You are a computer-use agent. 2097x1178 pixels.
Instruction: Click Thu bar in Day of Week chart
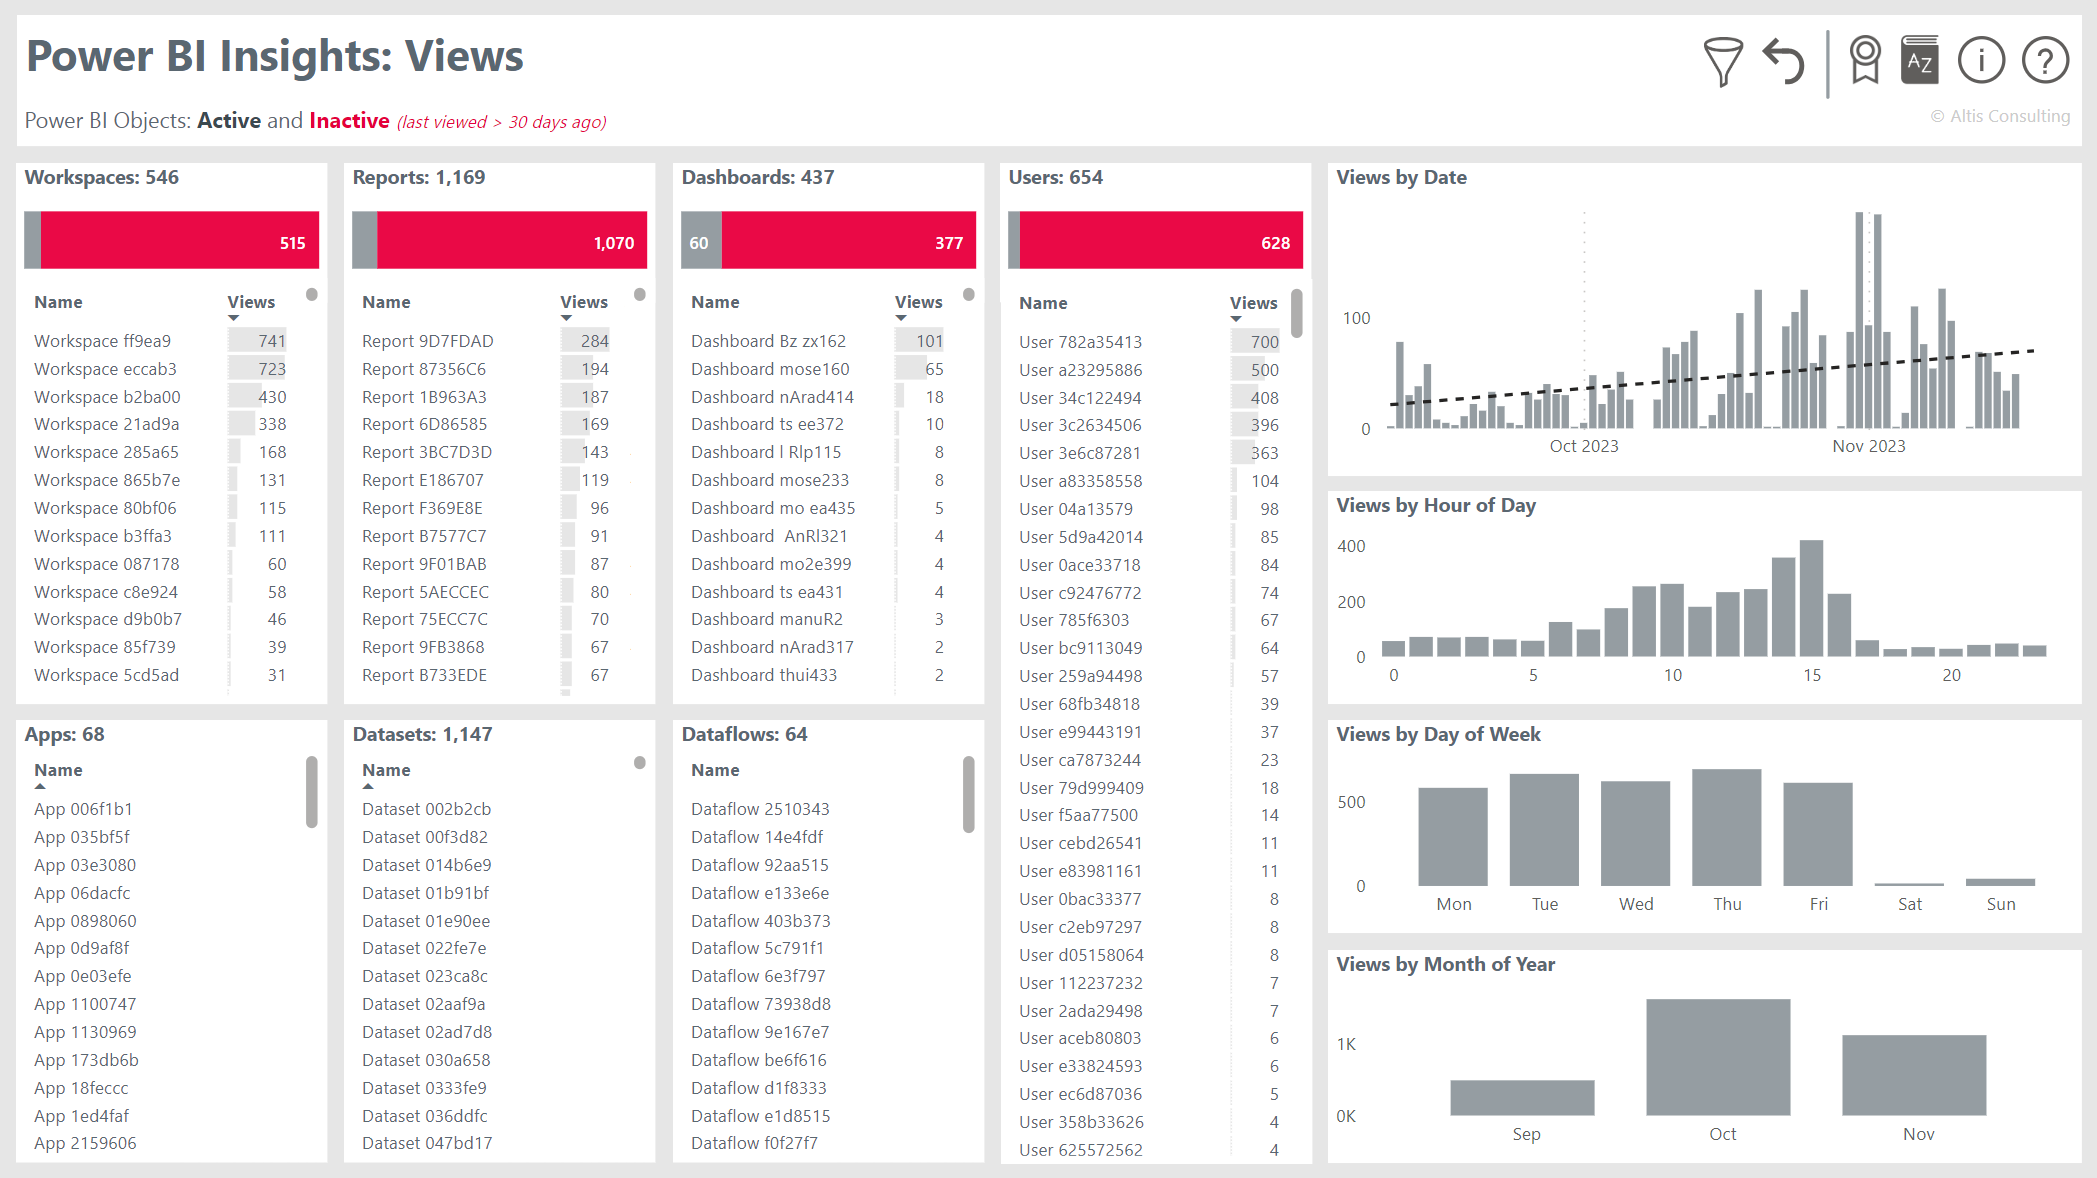(1726, 827)
